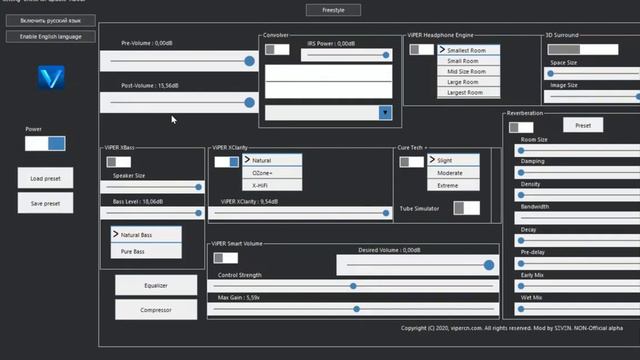Open the Convolver IRS file dropdown
The height and width of the screenshot is (360, 640).
click(385, 113)
